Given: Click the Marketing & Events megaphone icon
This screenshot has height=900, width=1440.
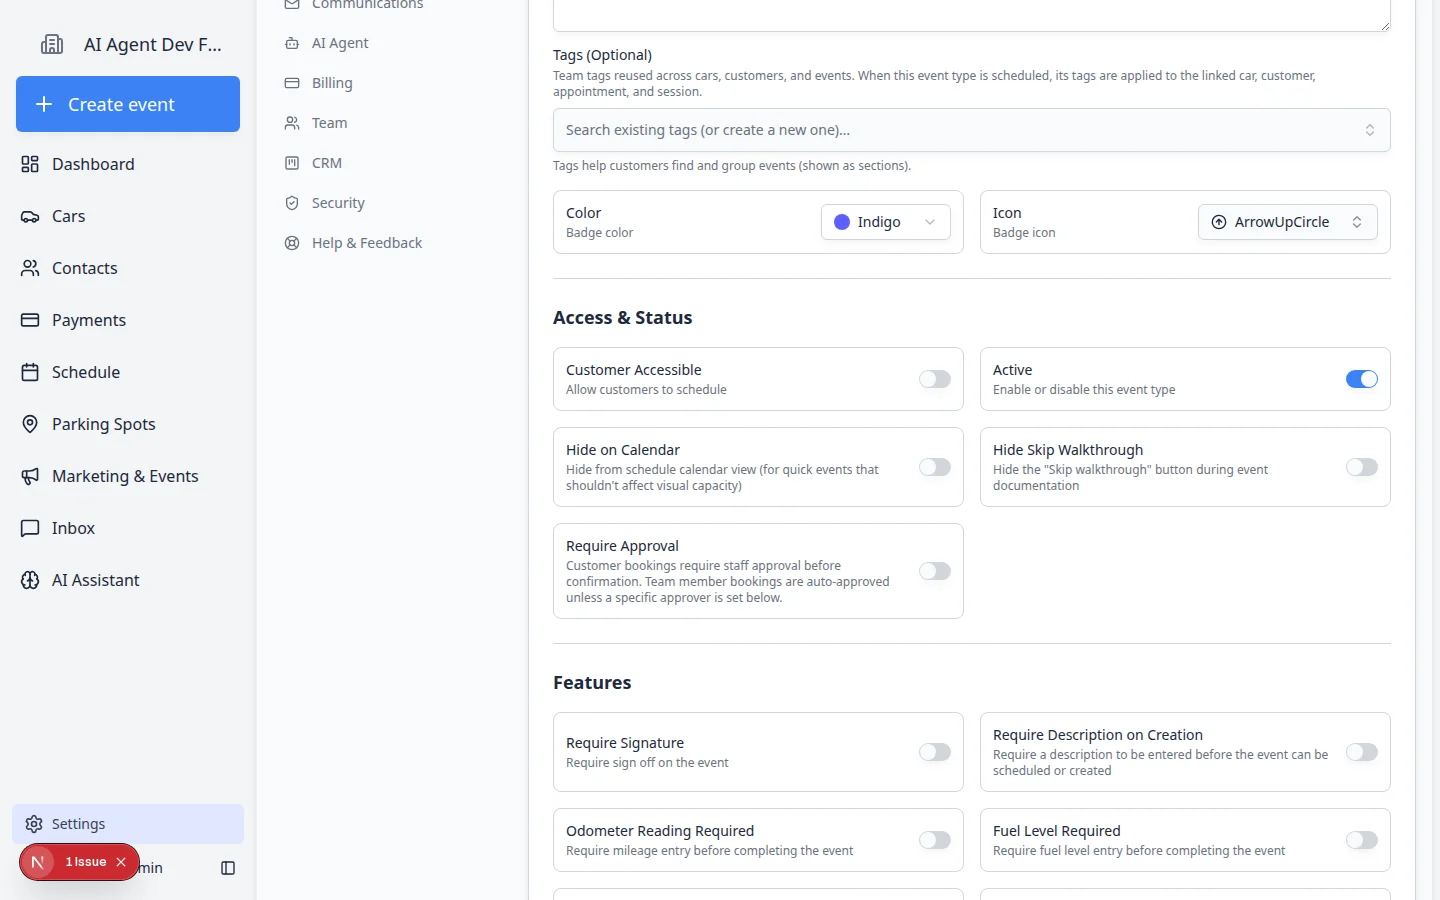Looking at the screenshot, I should pos(30,476).
